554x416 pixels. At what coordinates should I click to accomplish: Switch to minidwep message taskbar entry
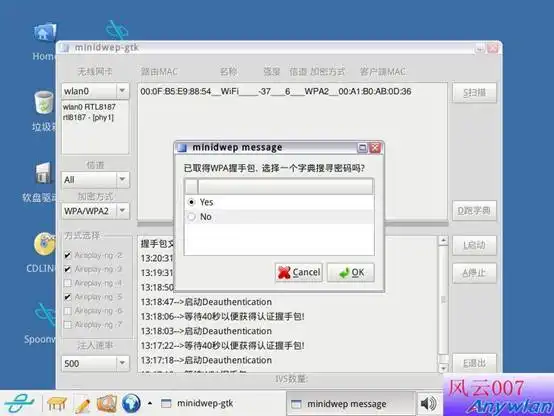[350, 404]
